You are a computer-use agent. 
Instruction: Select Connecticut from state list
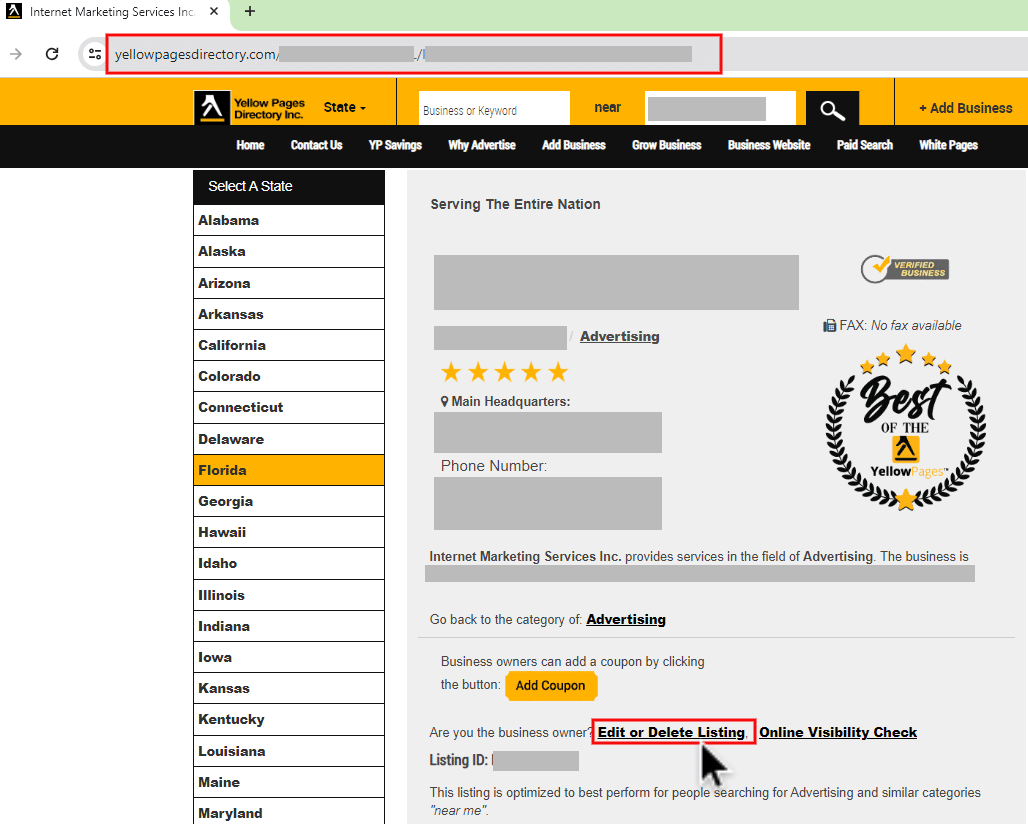pos(289,408)
